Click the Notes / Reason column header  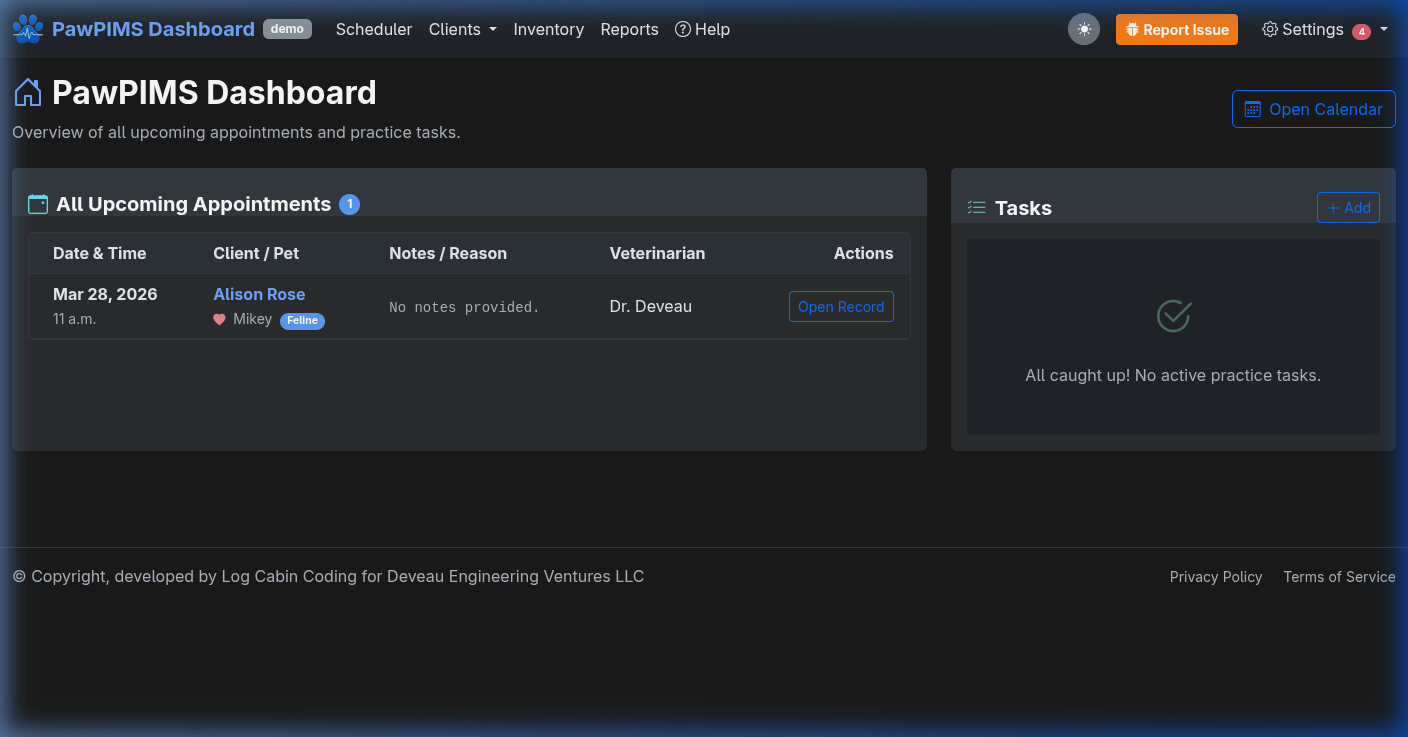(448, 253)
